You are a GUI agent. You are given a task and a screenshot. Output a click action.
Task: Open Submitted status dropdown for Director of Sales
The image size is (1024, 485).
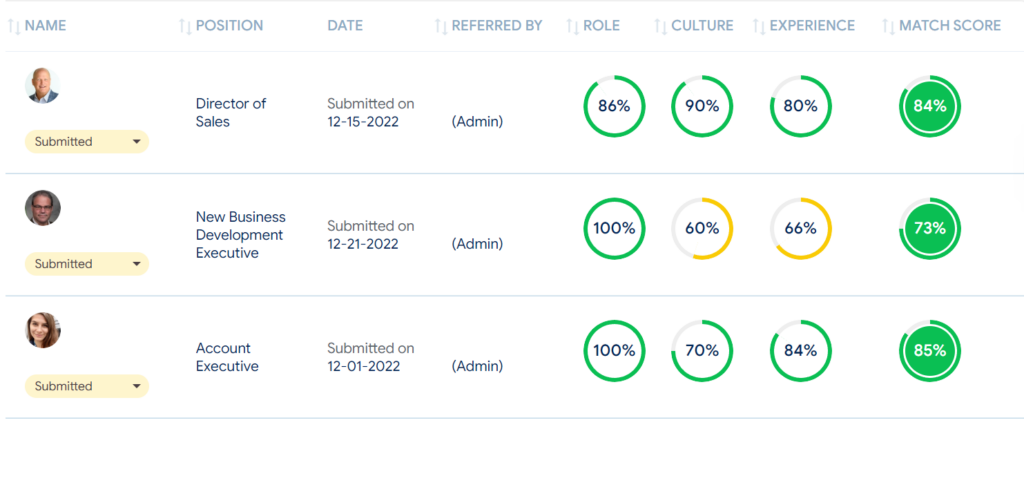click(87, 142)
